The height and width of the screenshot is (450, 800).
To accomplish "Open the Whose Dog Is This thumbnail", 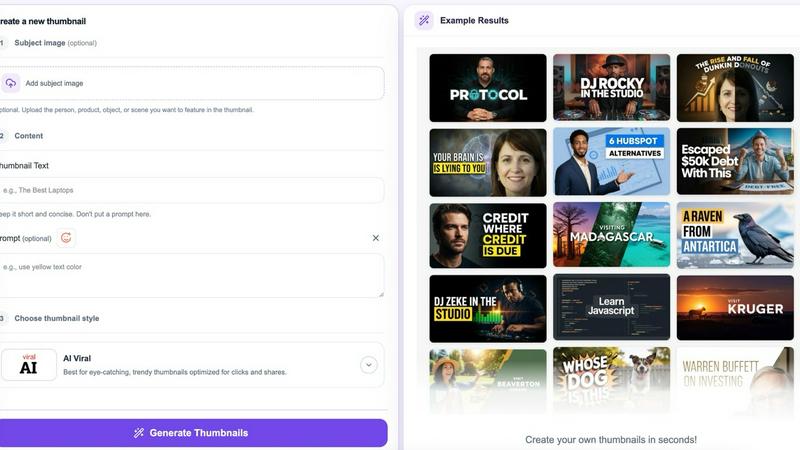I will (611, 380).
